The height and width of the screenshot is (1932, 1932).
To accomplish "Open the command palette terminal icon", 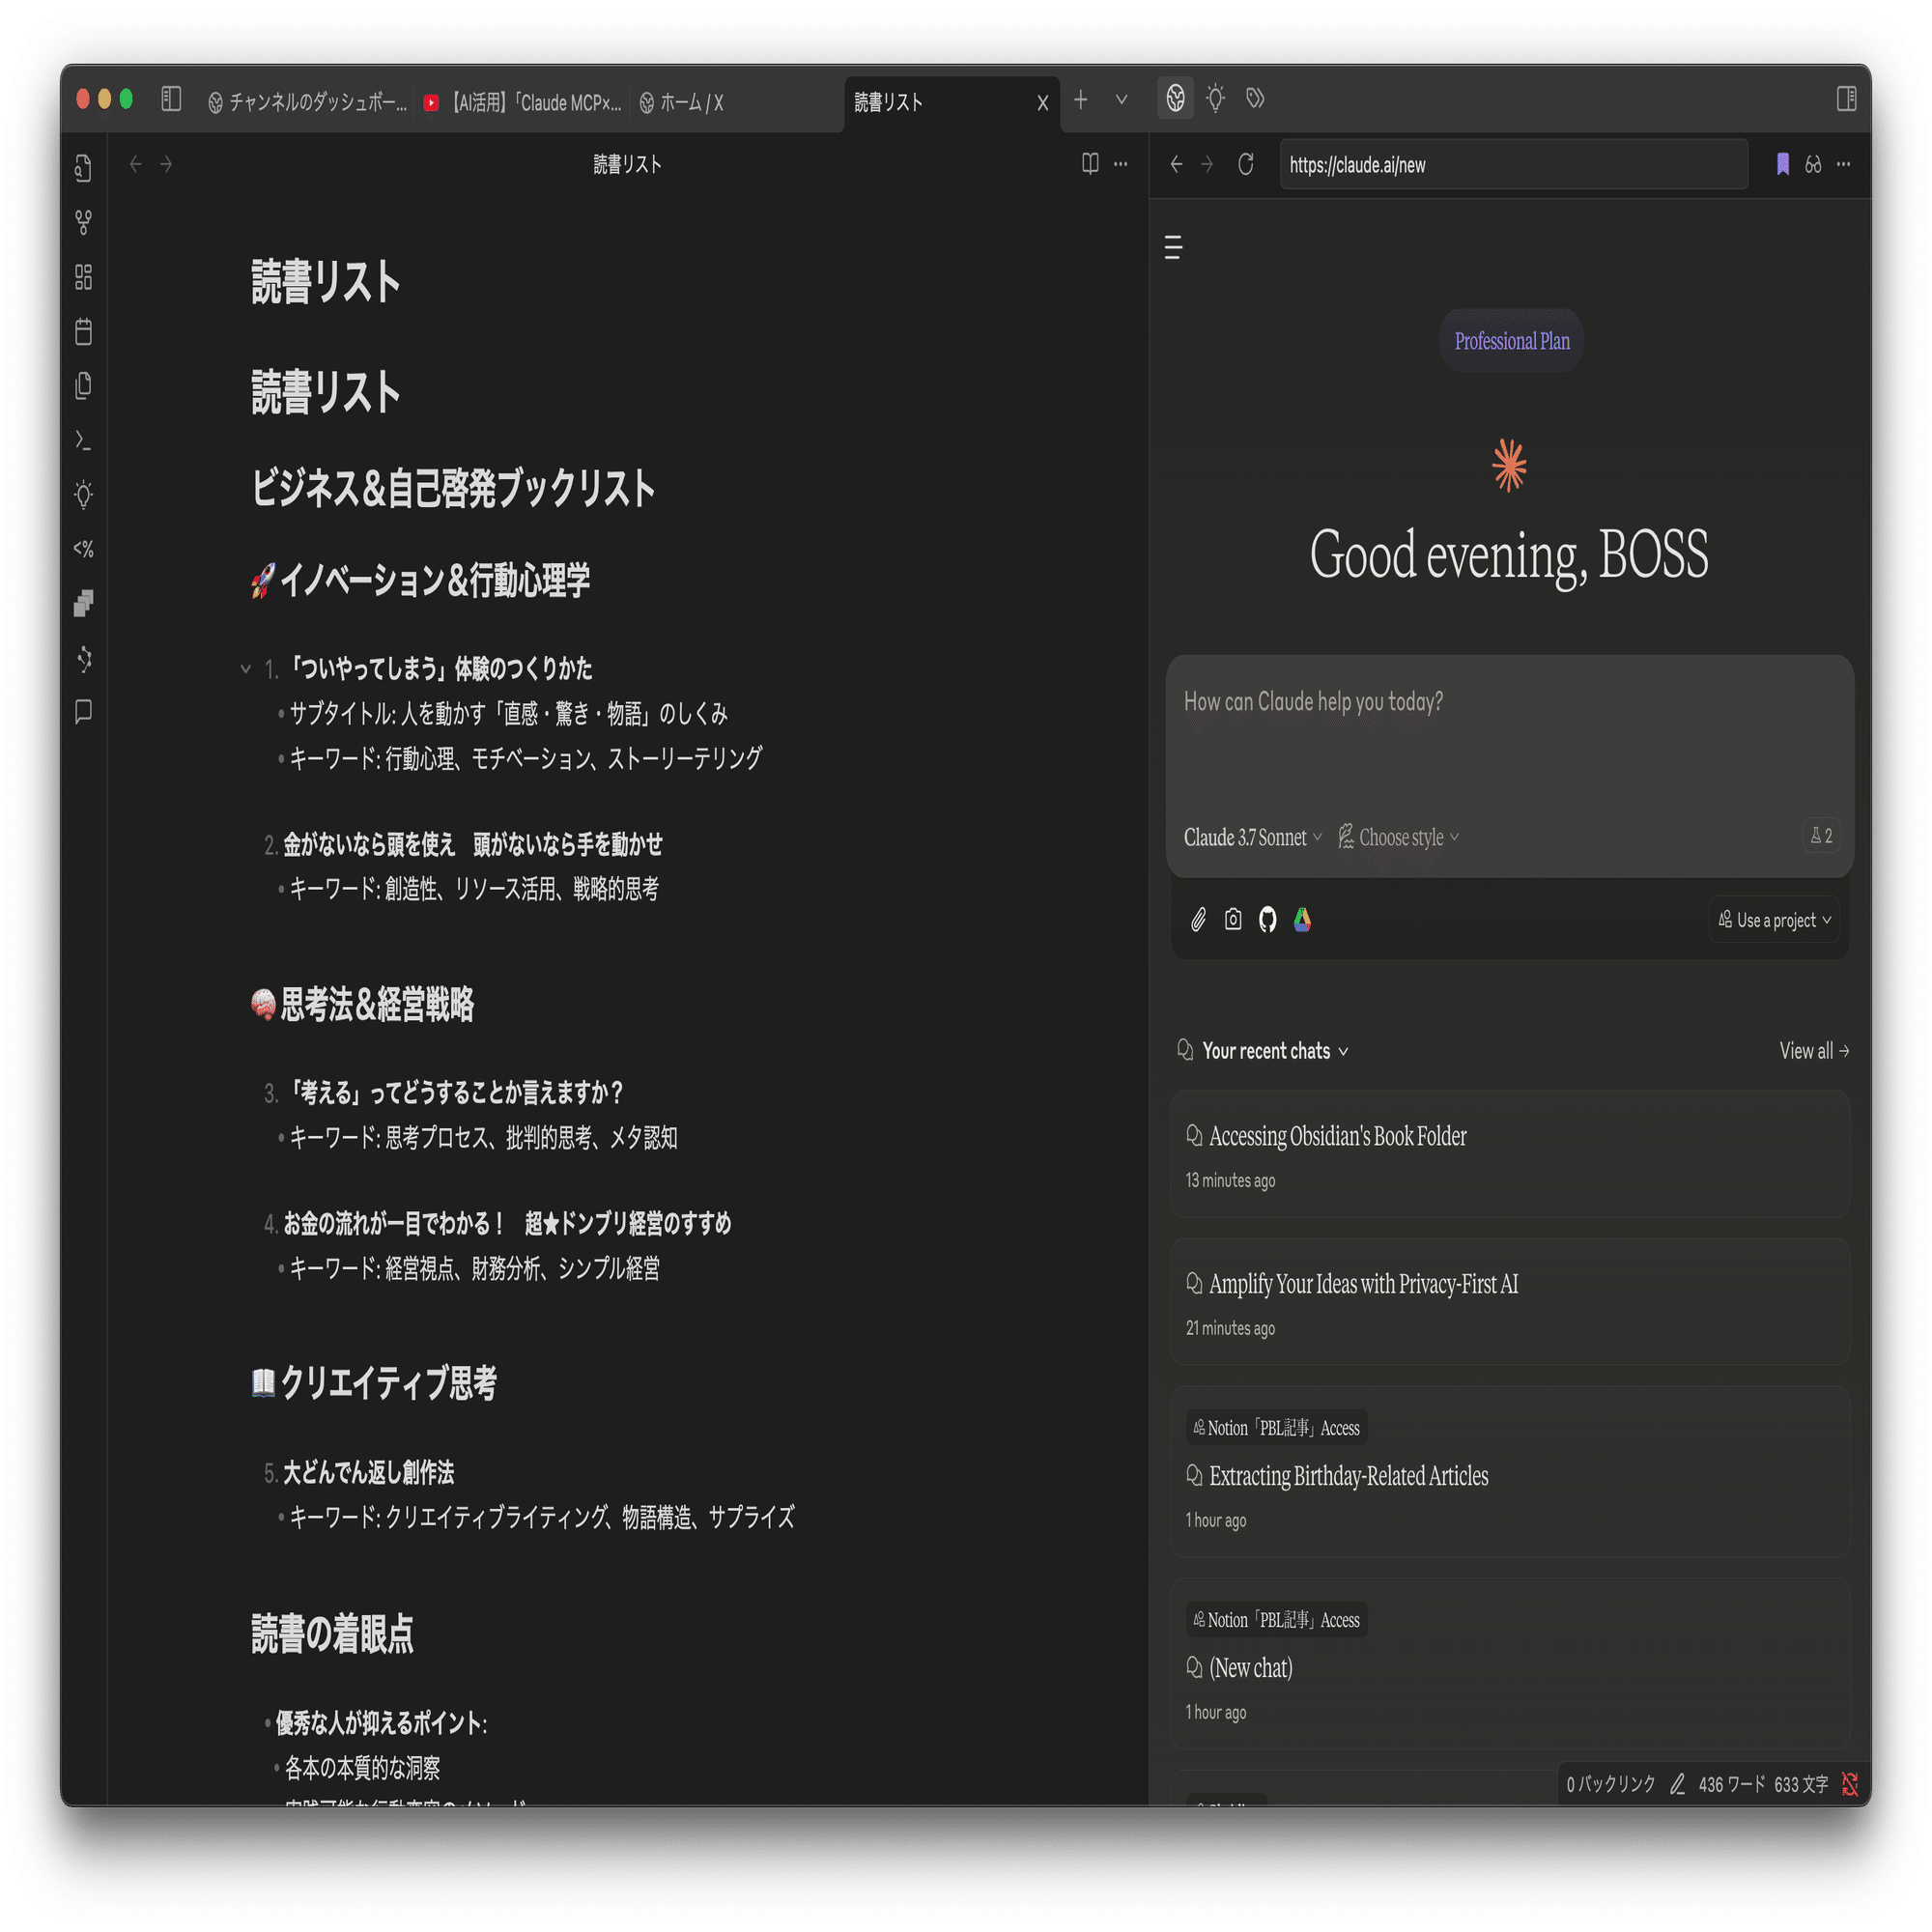I will pyautogui.click(x=84, y=440).
